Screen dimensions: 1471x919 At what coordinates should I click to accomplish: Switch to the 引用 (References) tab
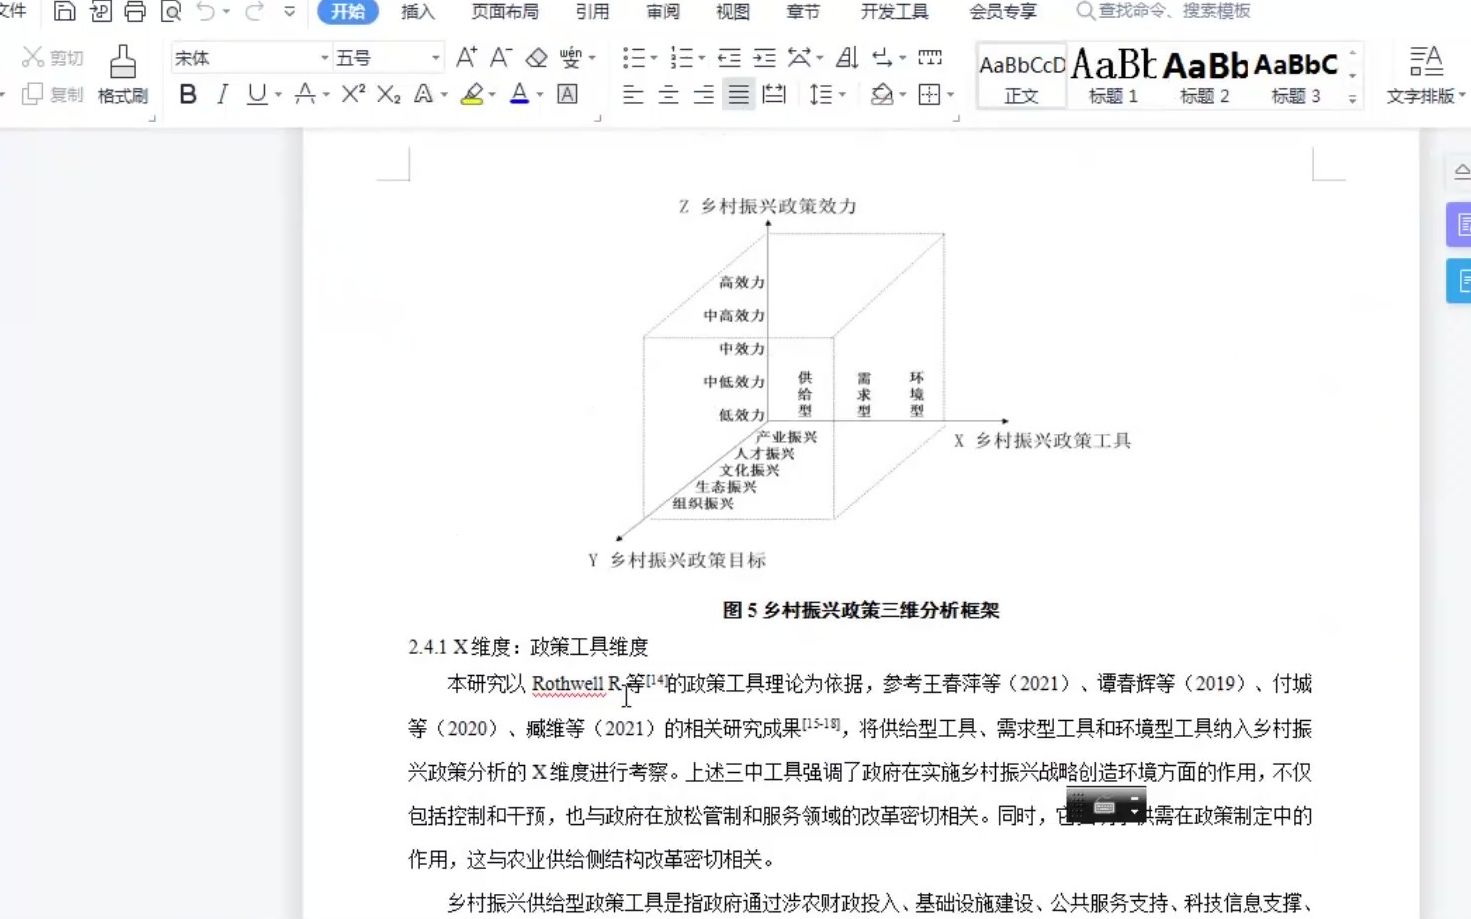(592, 12)
